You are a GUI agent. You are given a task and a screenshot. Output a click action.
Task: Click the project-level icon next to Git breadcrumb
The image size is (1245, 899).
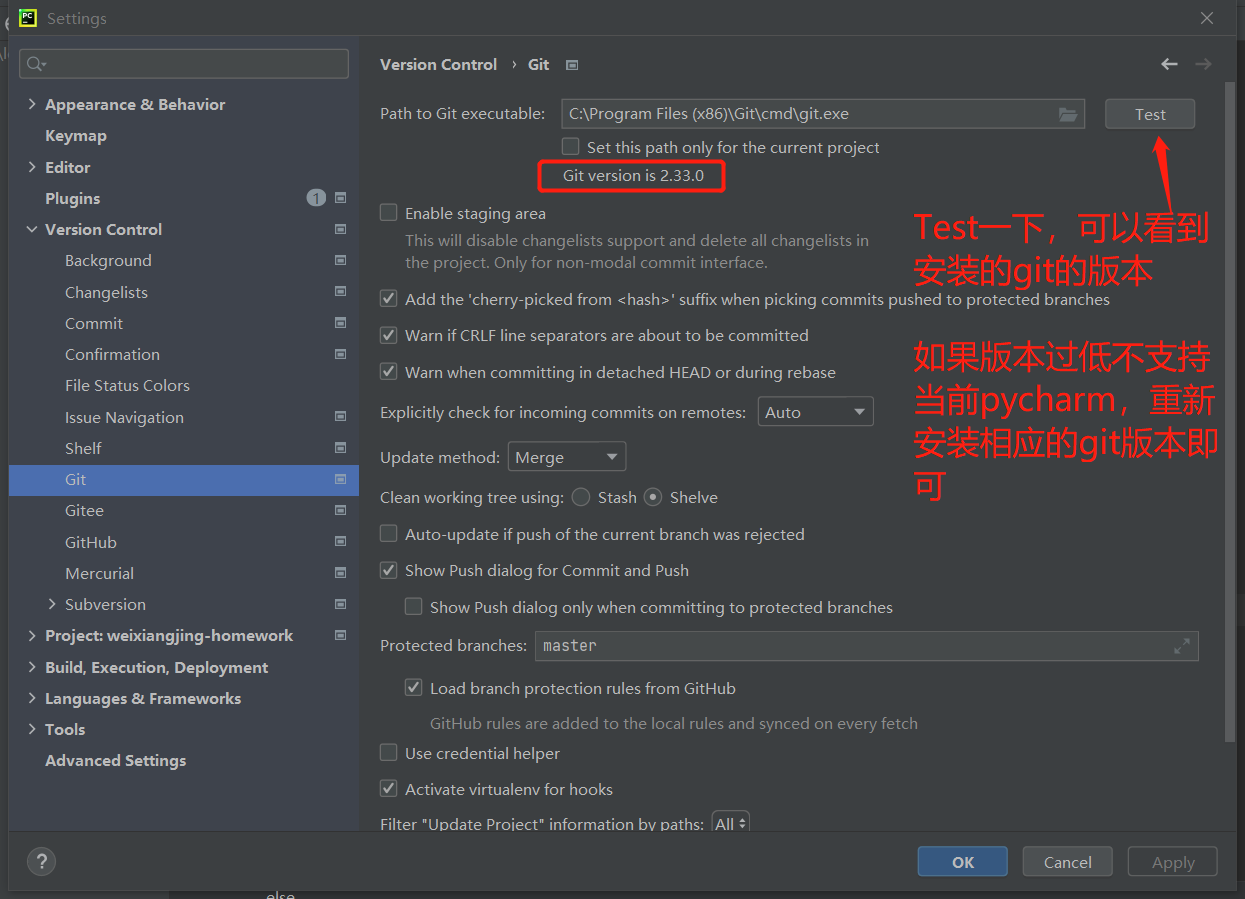pos(572,65)
